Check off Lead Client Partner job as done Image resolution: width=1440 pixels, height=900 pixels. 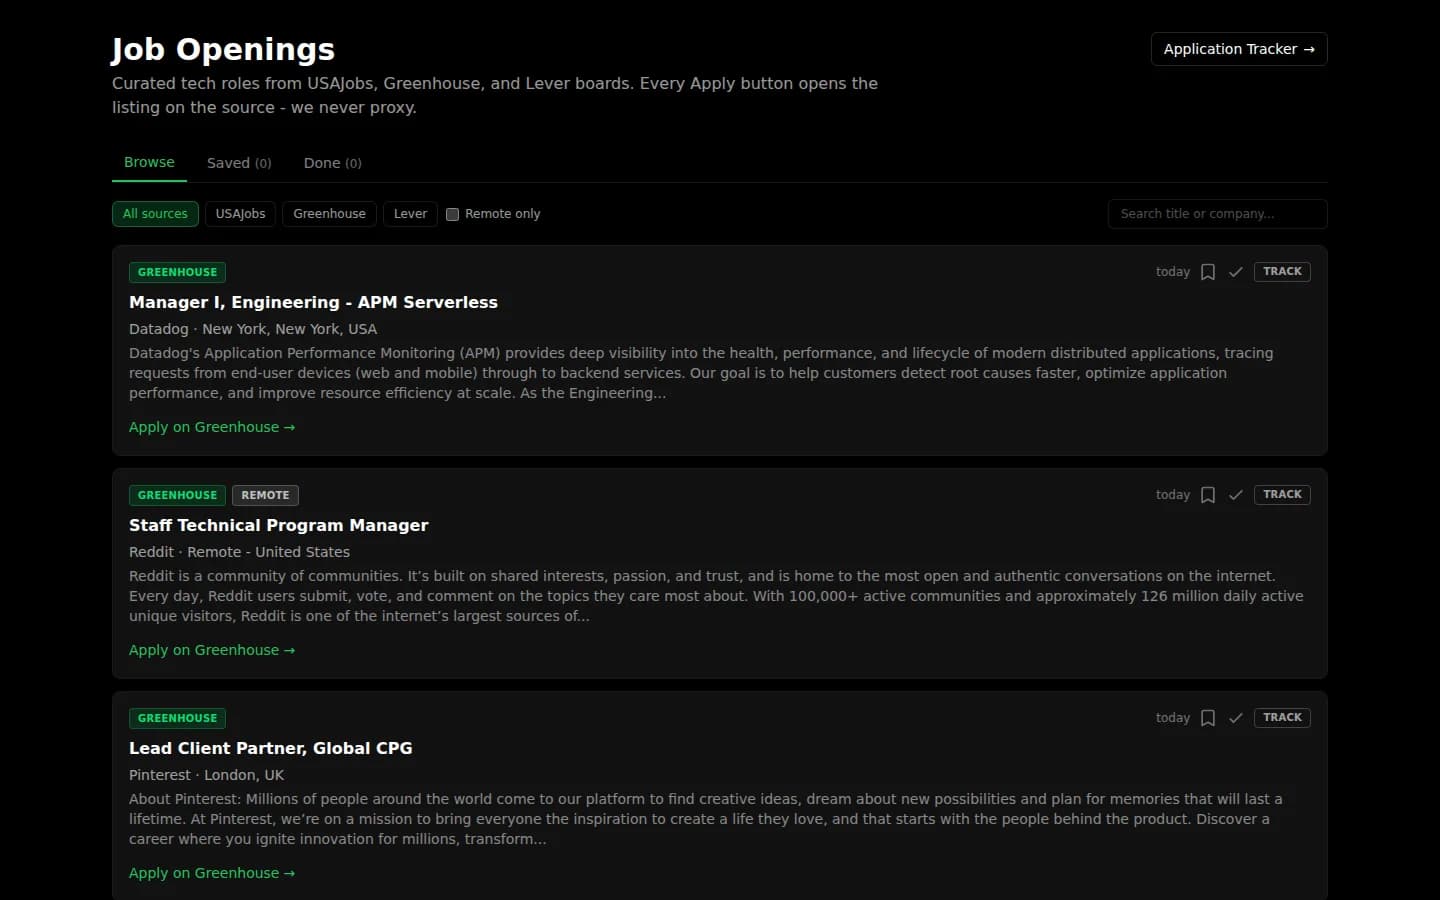[1236, 718]
